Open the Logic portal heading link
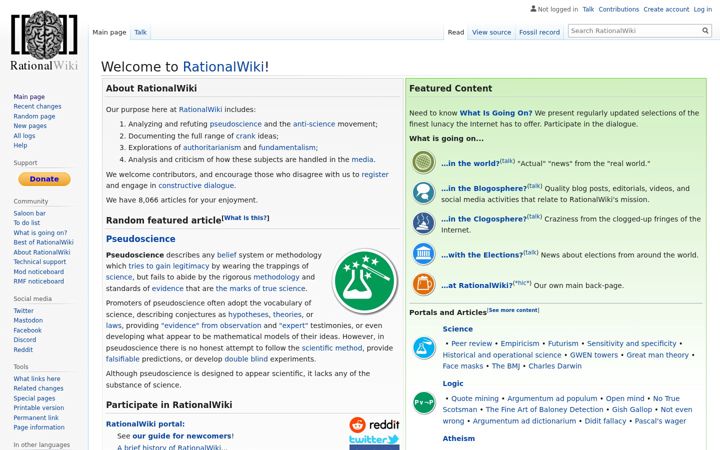Image resolution: width=720 pixels, height=450 pixels. 453,383
